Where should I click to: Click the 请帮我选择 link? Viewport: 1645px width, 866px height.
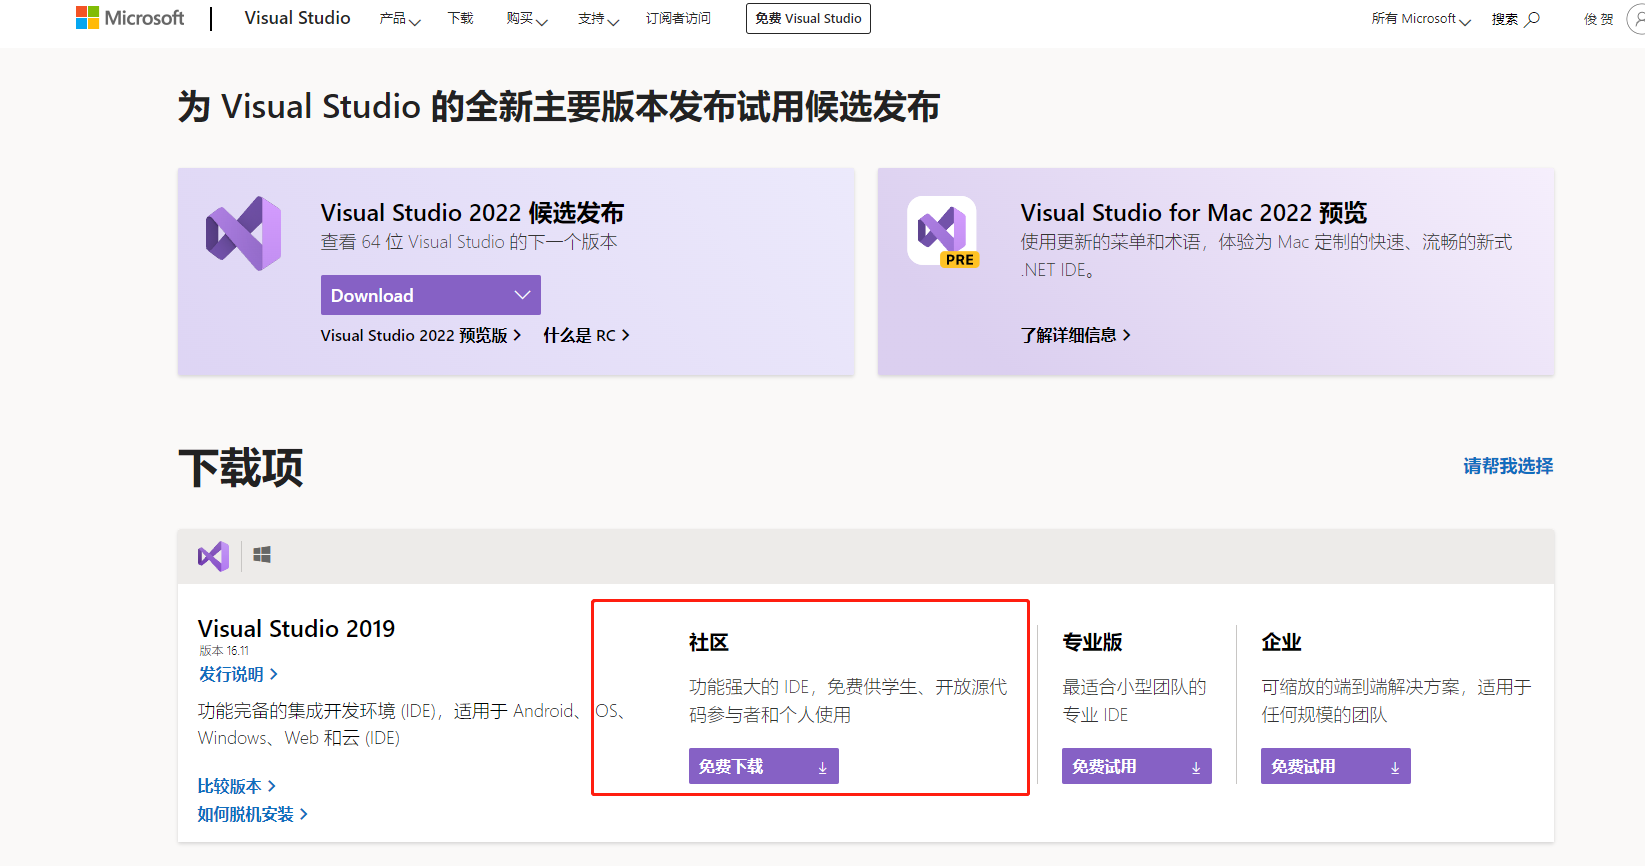1508,466
